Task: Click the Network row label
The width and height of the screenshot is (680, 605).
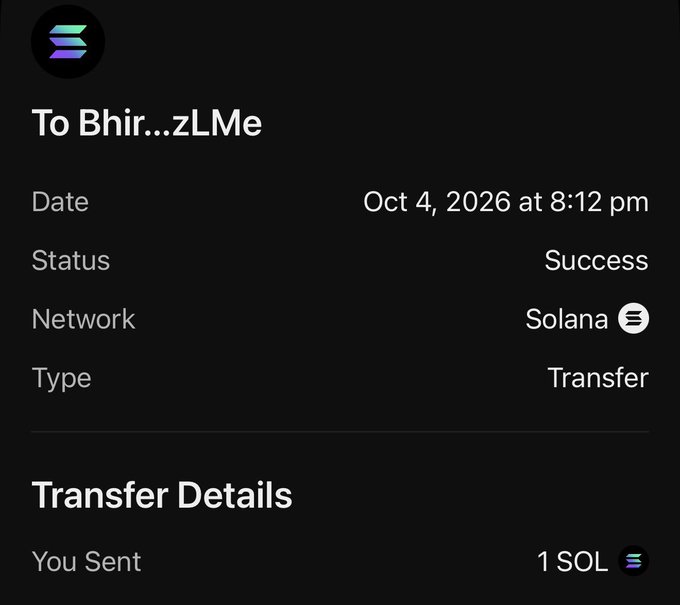Action: tap(83, 319)
